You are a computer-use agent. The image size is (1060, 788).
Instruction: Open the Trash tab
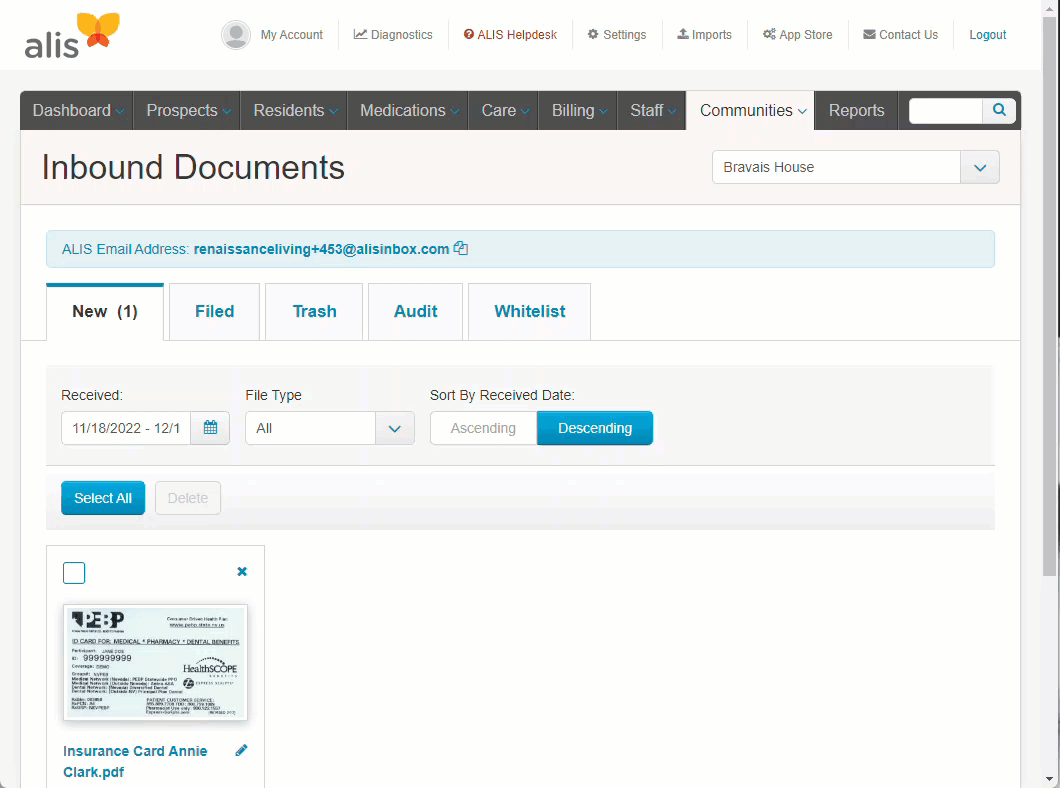pyautogui.click(x=313, y=311)
